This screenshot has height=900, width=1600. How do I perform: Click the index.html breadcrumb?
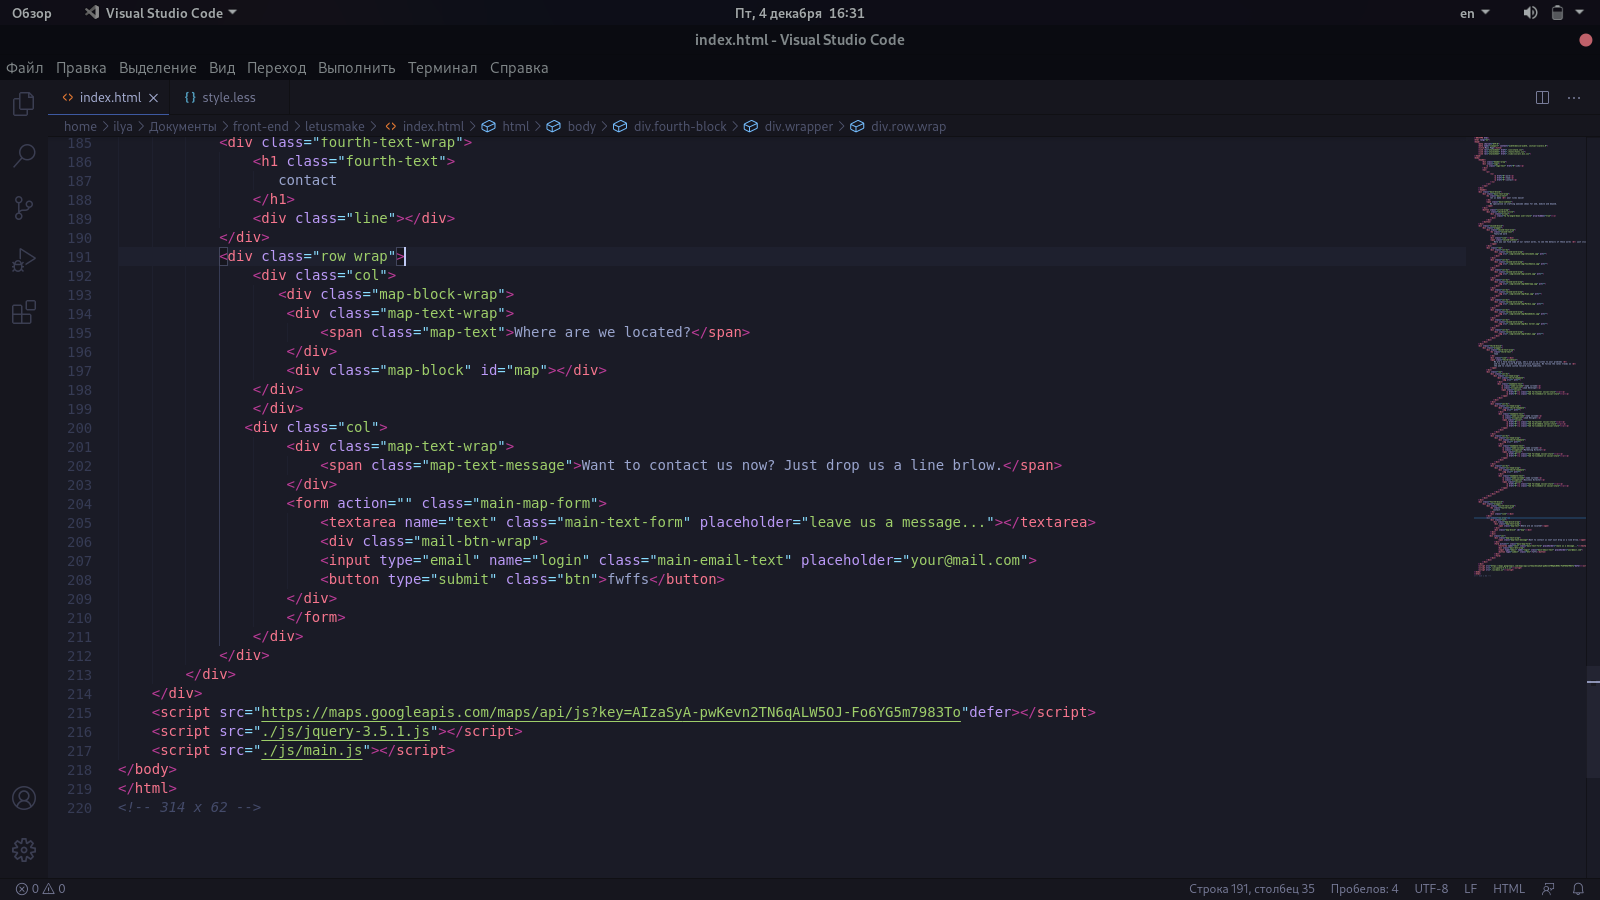click(x=433, y=127)
